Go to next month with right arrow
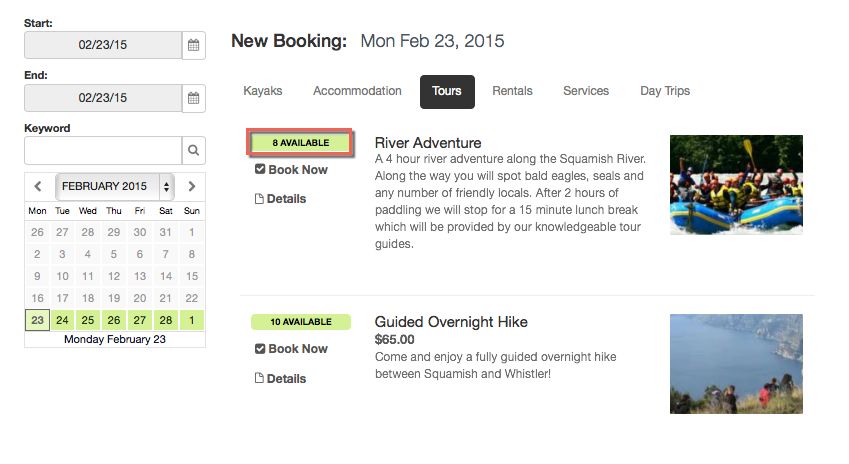 coord(192,186)
